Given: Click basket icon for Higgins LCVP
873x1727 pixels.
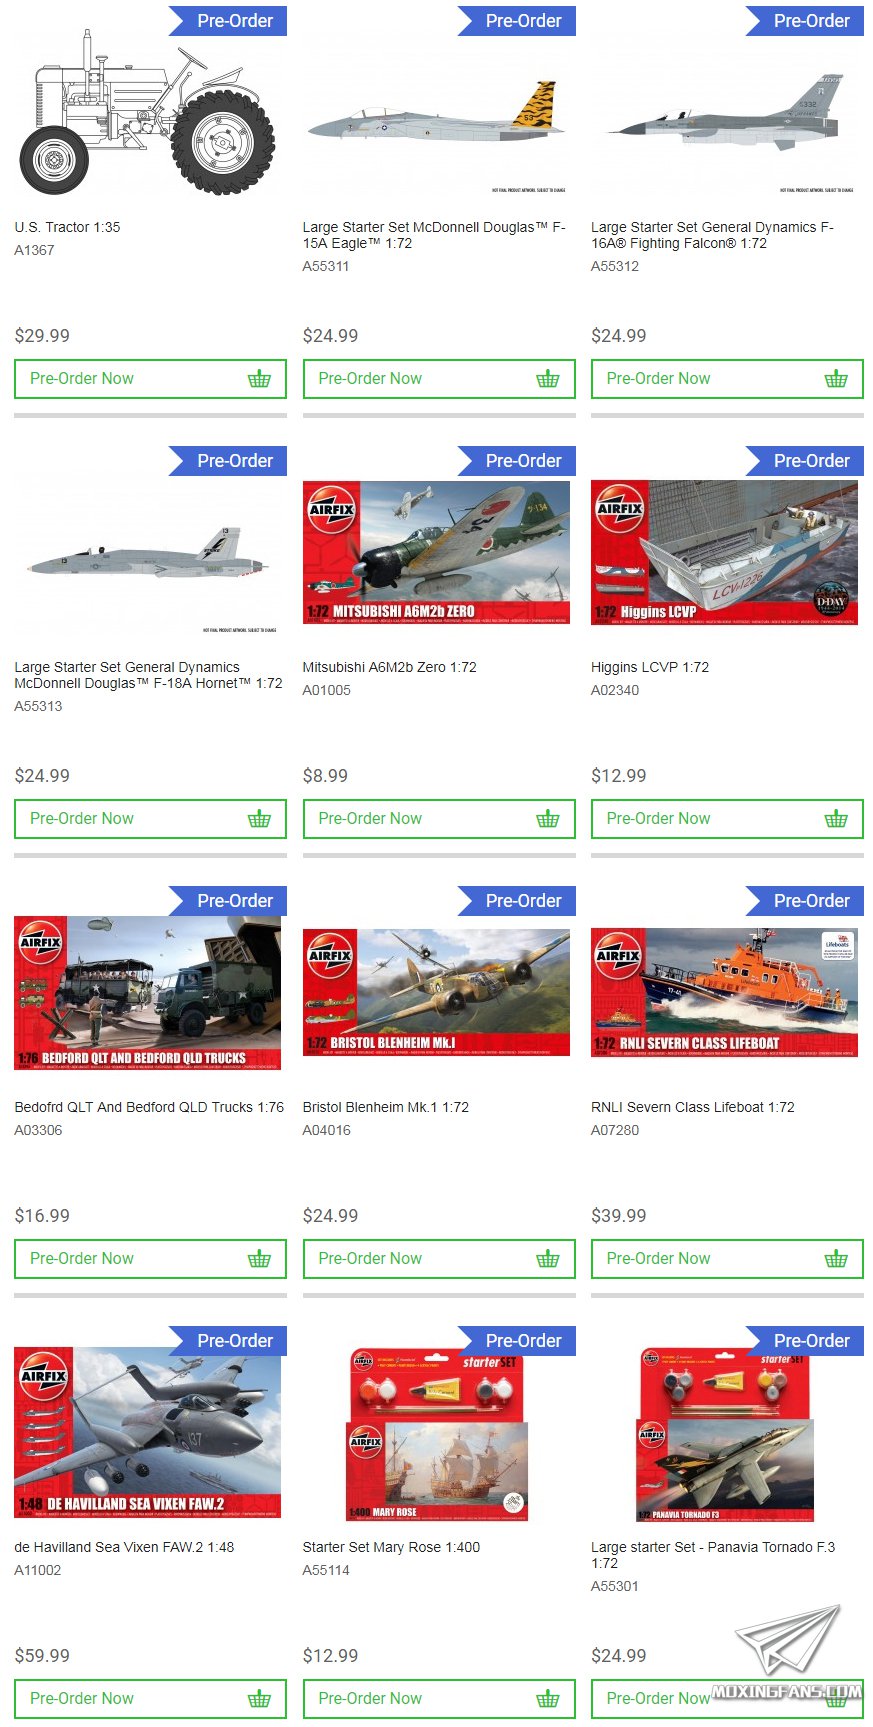Looking at the screenshot, I should [836, 819].
